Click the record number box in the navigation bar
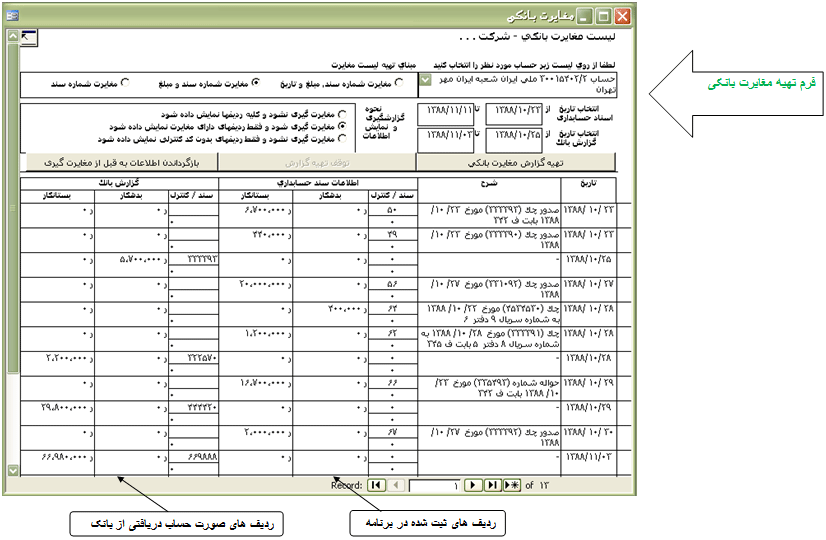The width and height of the screenshot is (826, 540). [x=434, y=486]
